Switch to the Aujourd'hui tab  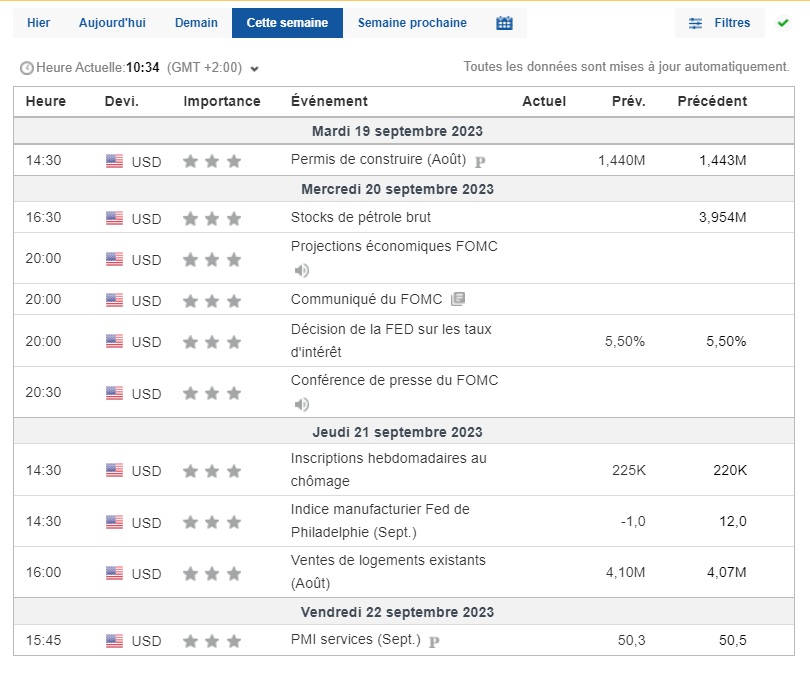(x=111, y=22)
